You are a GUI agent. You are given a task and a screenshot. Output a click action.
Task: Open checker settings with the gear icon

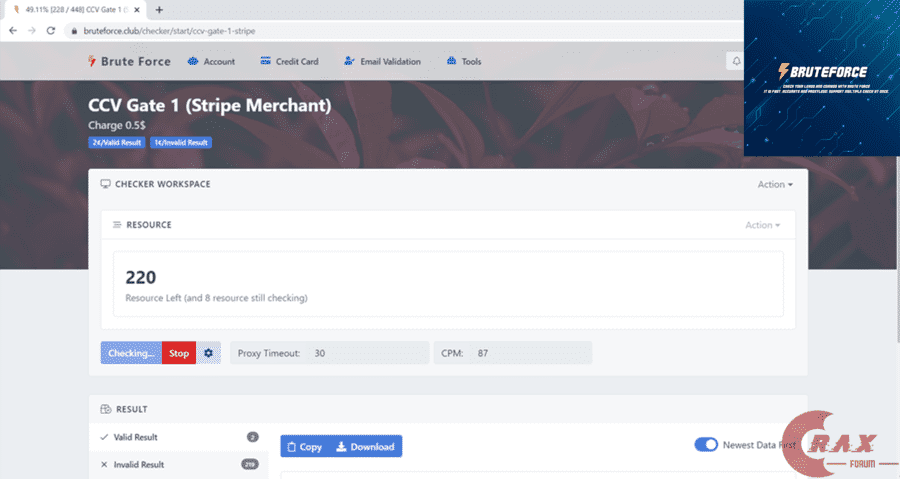click(208, 353)
